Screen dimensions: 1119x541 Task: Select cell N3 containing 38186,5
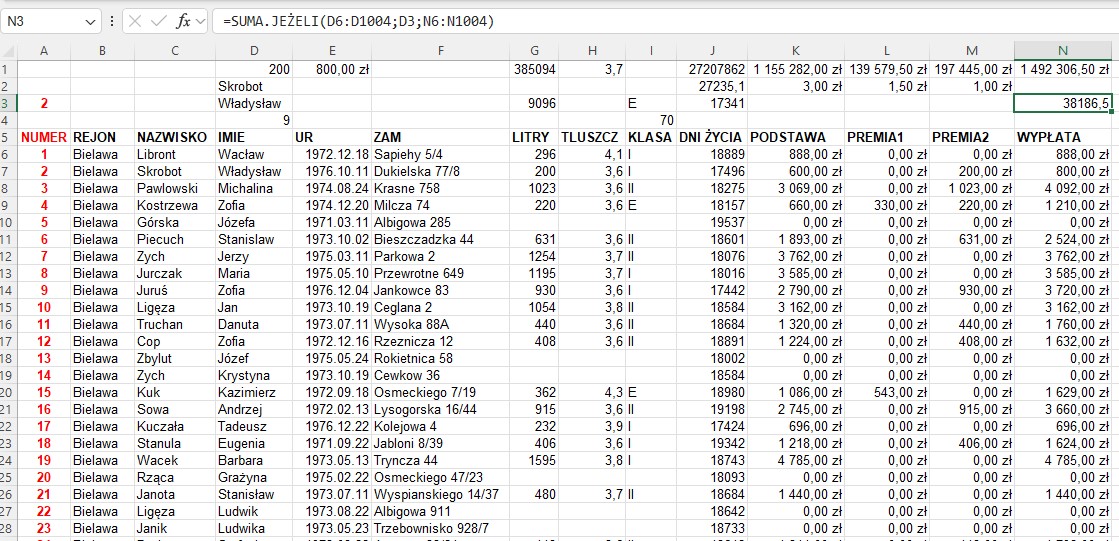[x=1063, y=103]
